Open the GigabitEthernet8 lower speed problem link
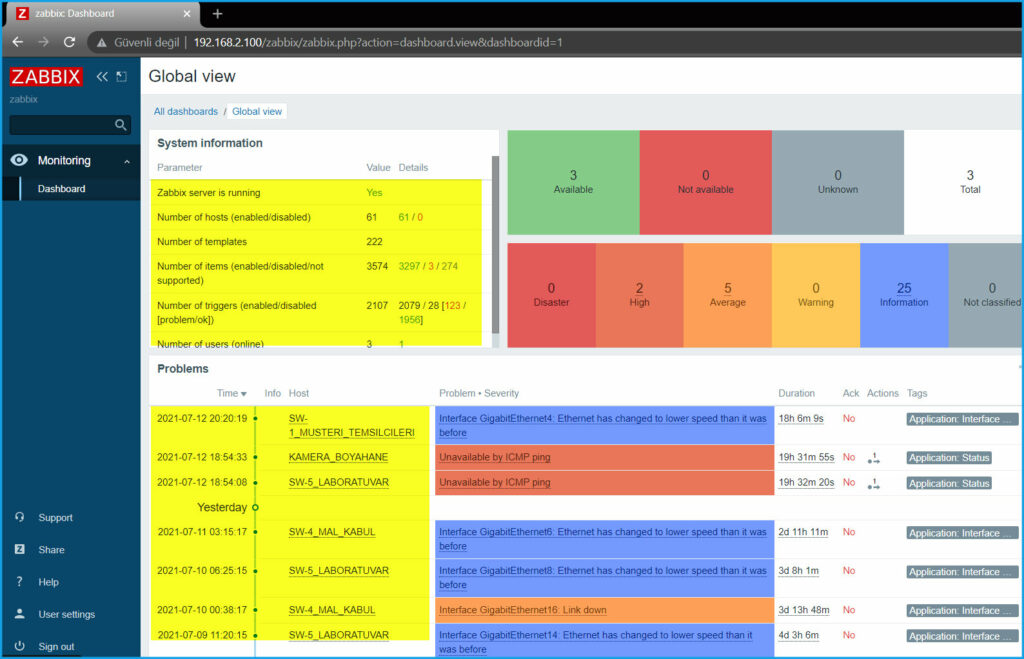This screenshot has width=1024, height=659. coord(603,577)
